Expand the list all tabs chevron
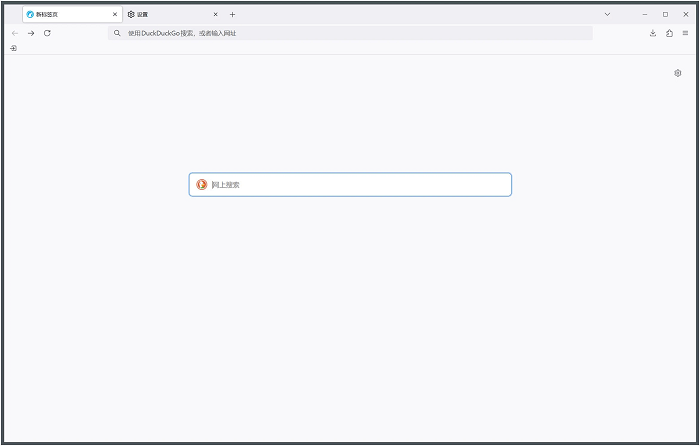Image resolution: width=700 pixels, height=446 pixels. (x=607, y=14)
